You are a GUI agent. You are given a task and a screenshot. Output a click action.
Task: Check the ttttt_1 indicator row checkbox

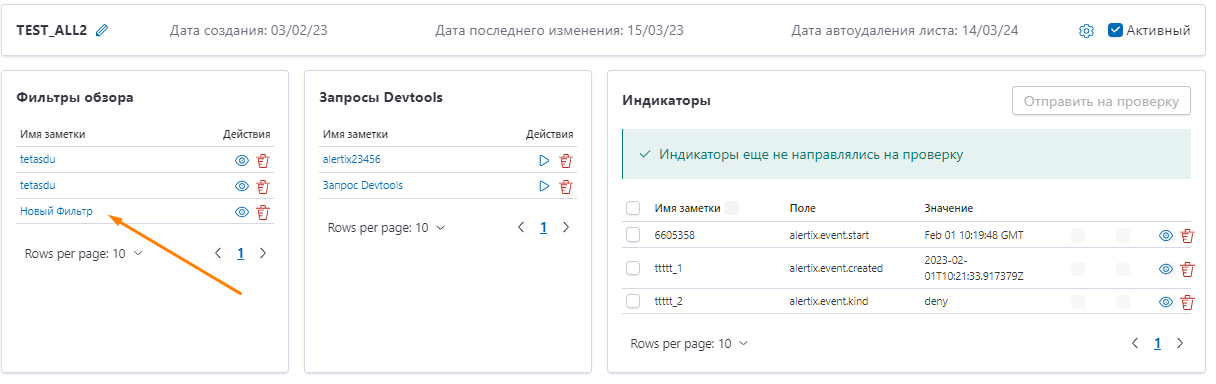633,268
